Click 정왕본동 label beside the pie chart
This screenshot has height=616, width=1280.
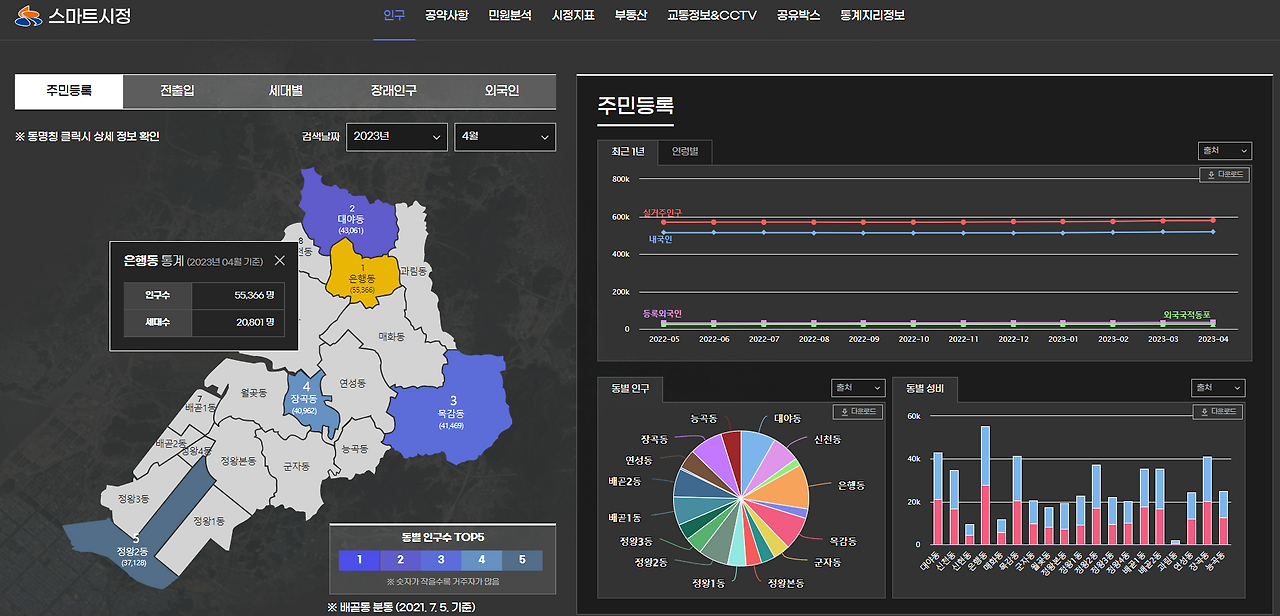coord(785,581)
